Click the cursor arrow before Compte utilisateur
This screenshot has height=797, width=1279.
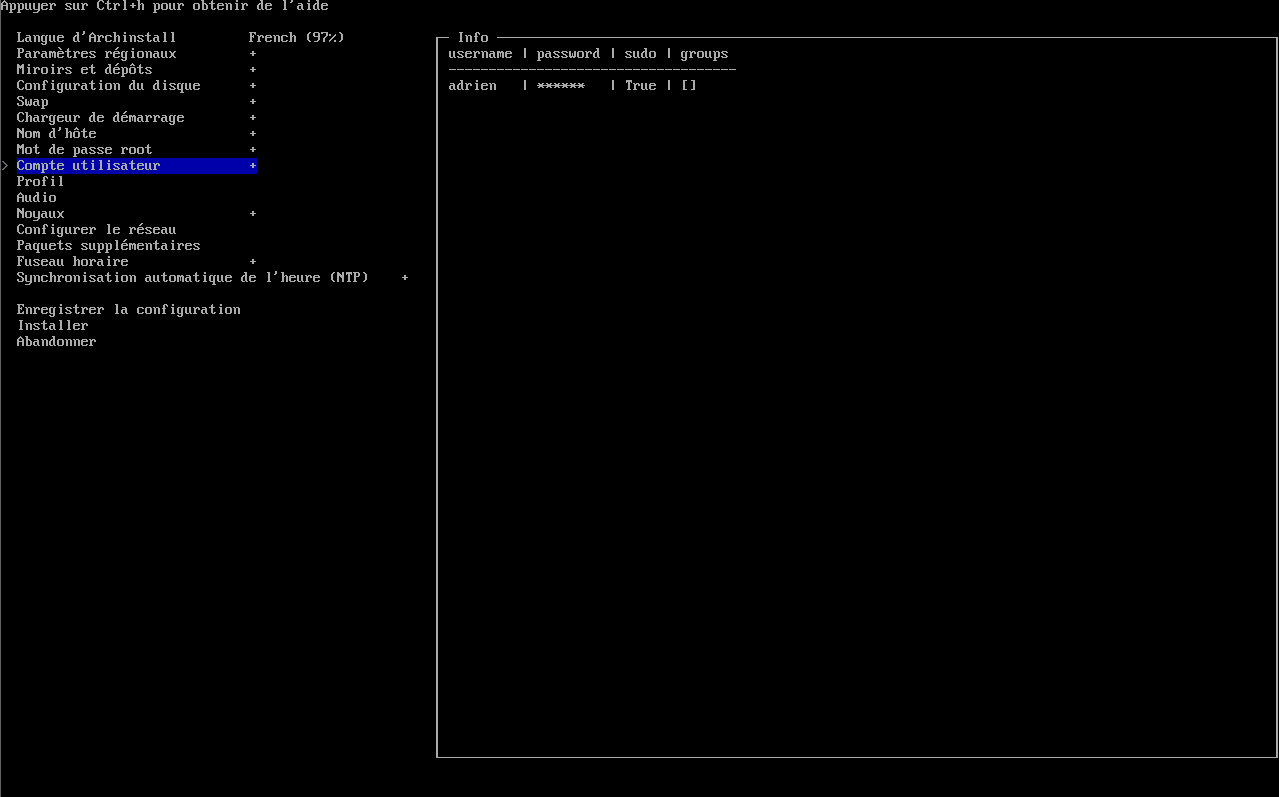[x=5, y=165]
